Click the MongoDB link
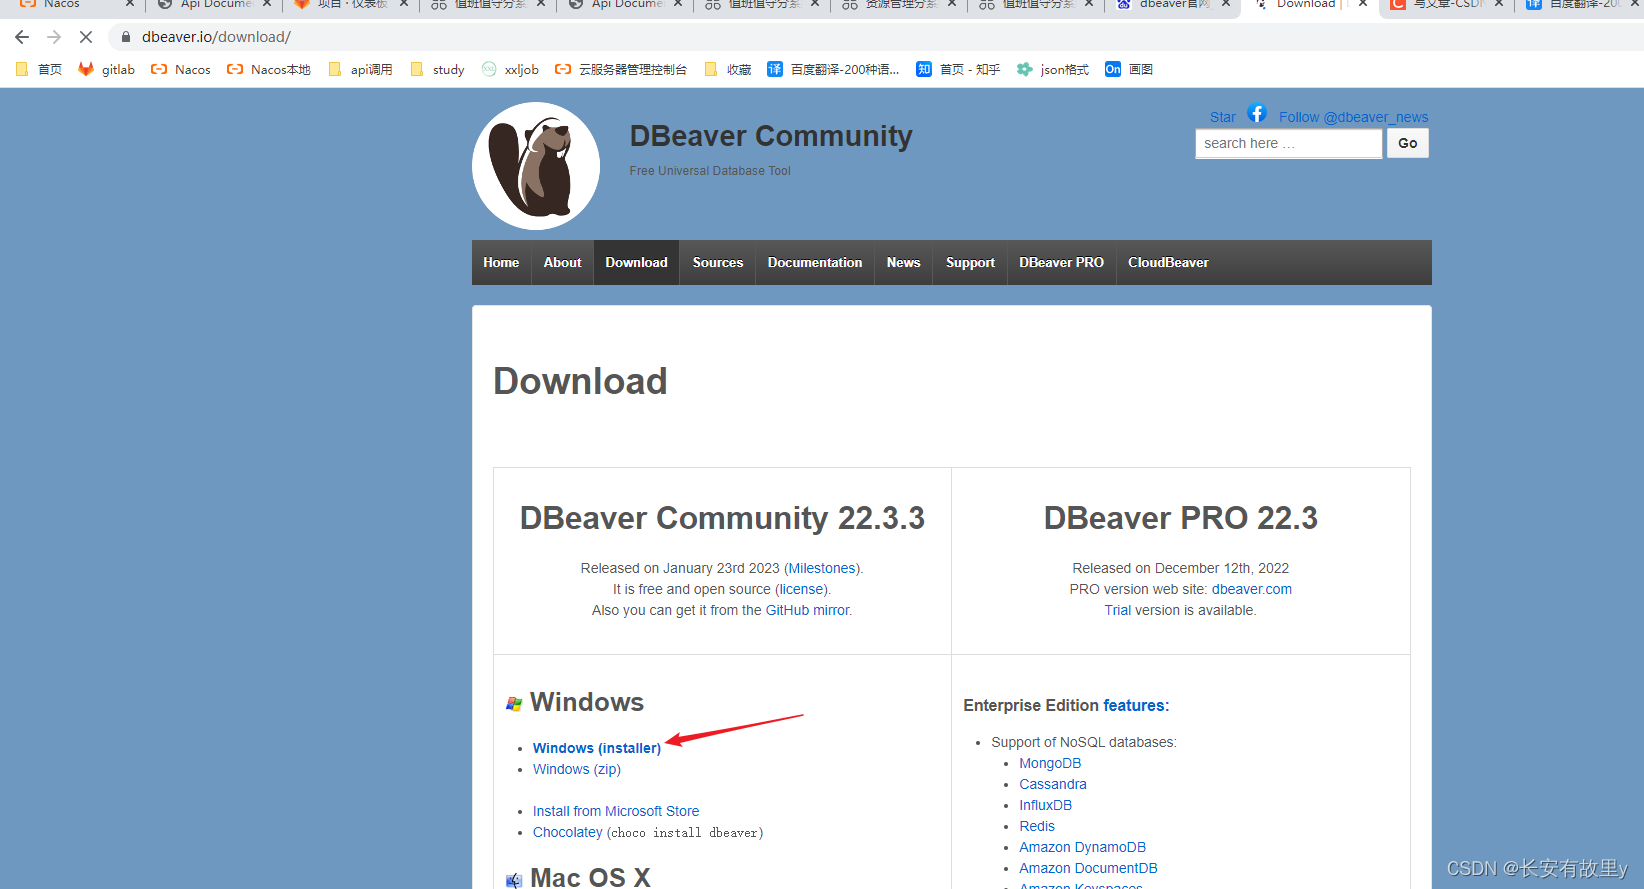 click(1050, 763)
